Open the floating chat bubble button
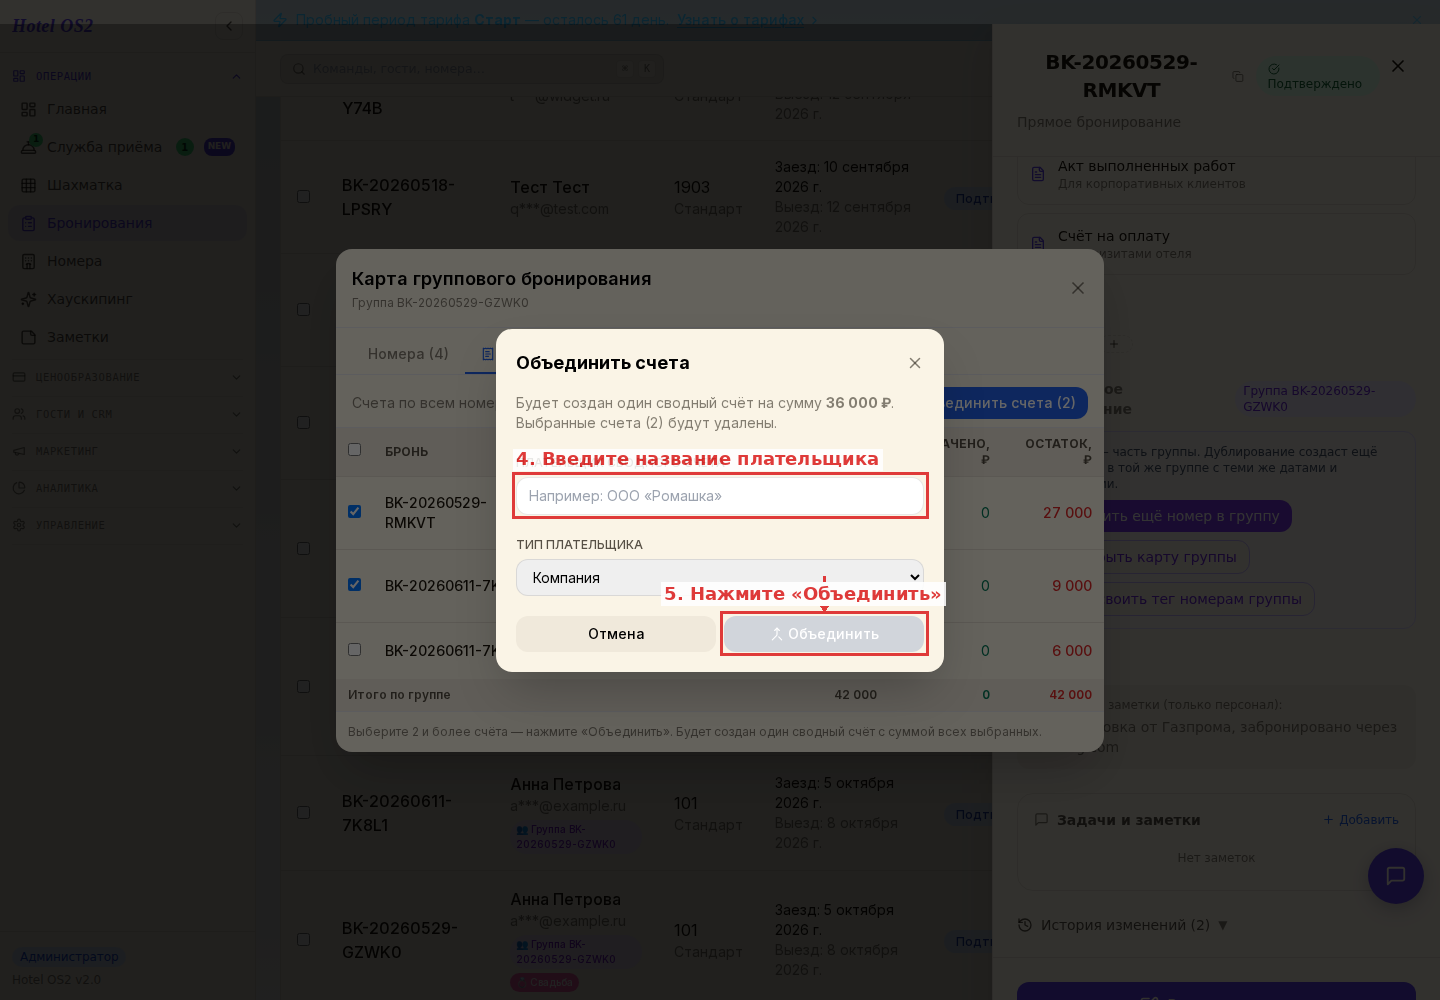Image resolution: width=1440 pixels, height=1000 pixels. coord(1395,876)
